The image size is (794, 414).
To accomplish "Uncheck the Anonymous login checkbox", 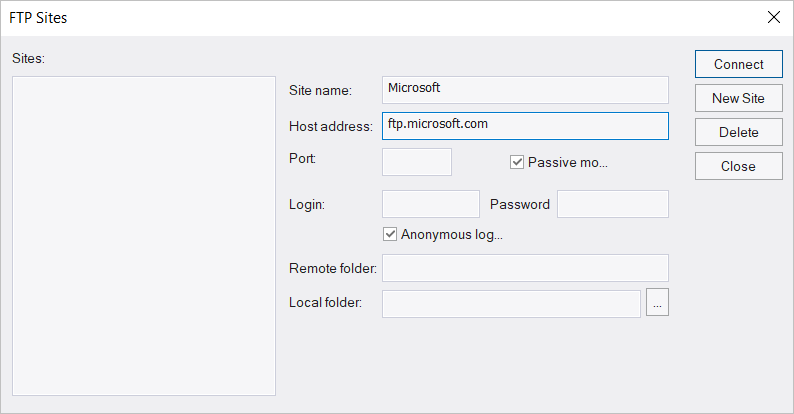I will pyautogui.click(x=390, y=234).
